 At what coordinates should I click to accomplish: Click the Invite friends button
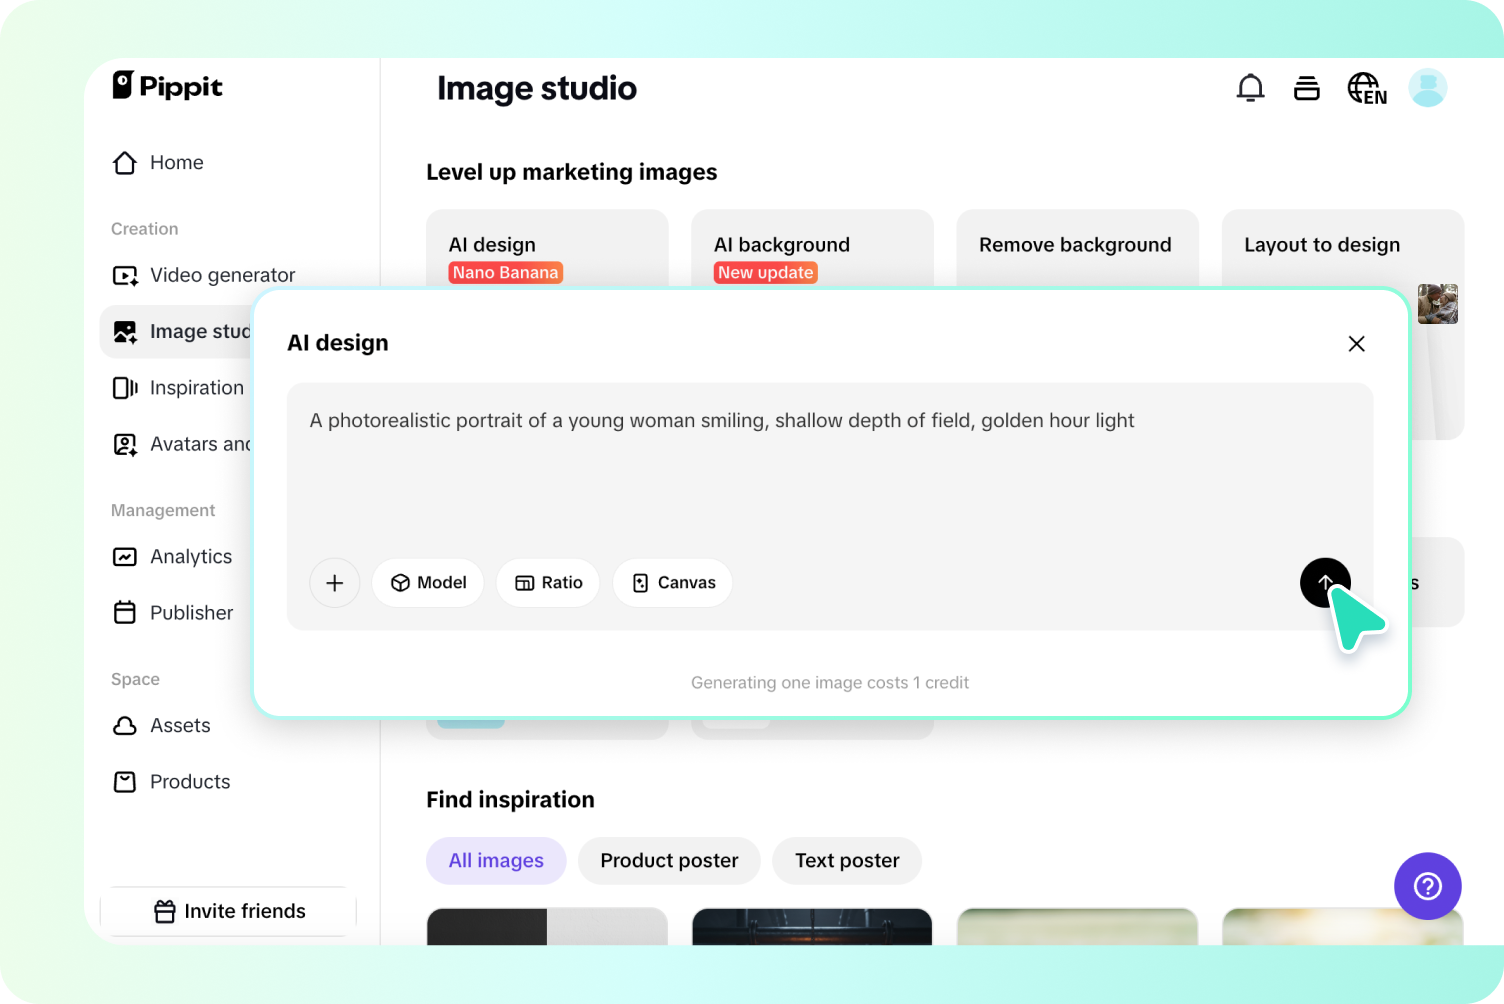[229, 911]
